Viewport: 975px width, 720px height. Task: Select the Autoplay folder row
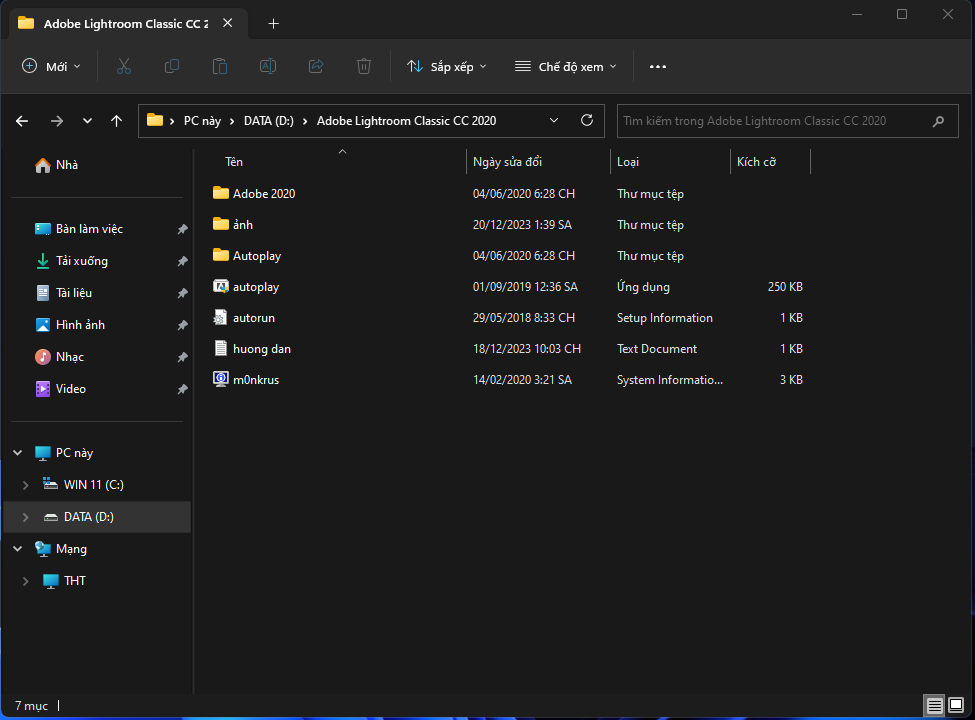coord(510,256)
